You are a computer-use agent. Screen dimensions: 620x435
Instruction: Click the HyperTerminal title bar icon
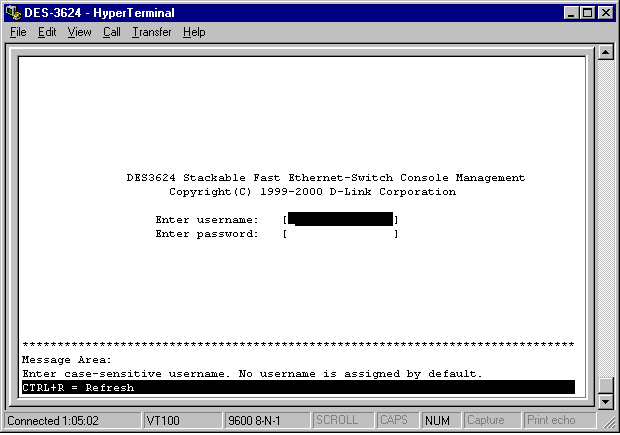coord(12,12)
